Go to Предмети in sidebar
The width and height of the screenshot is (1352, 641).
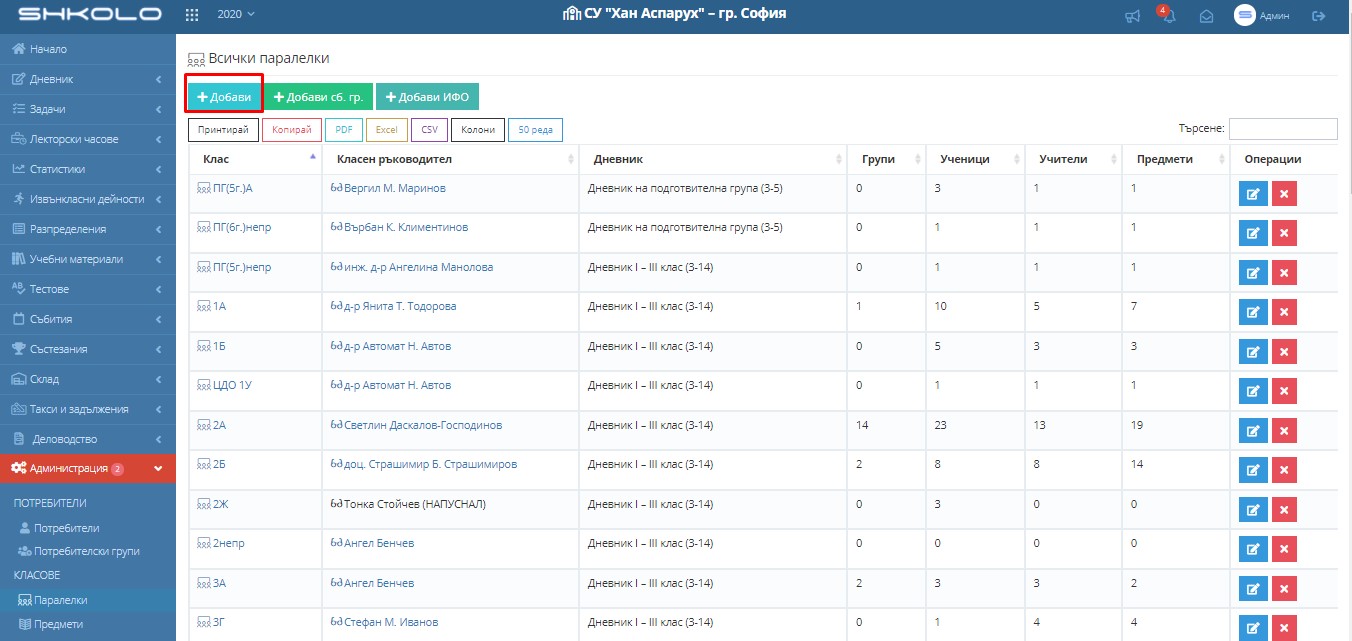click(x=58, y=624)
